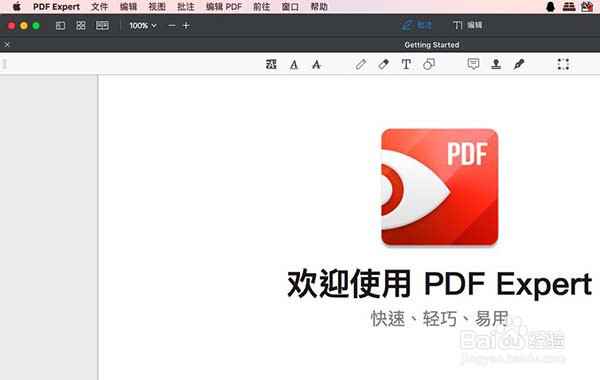Open the 前往 menu

click(262, 7)
